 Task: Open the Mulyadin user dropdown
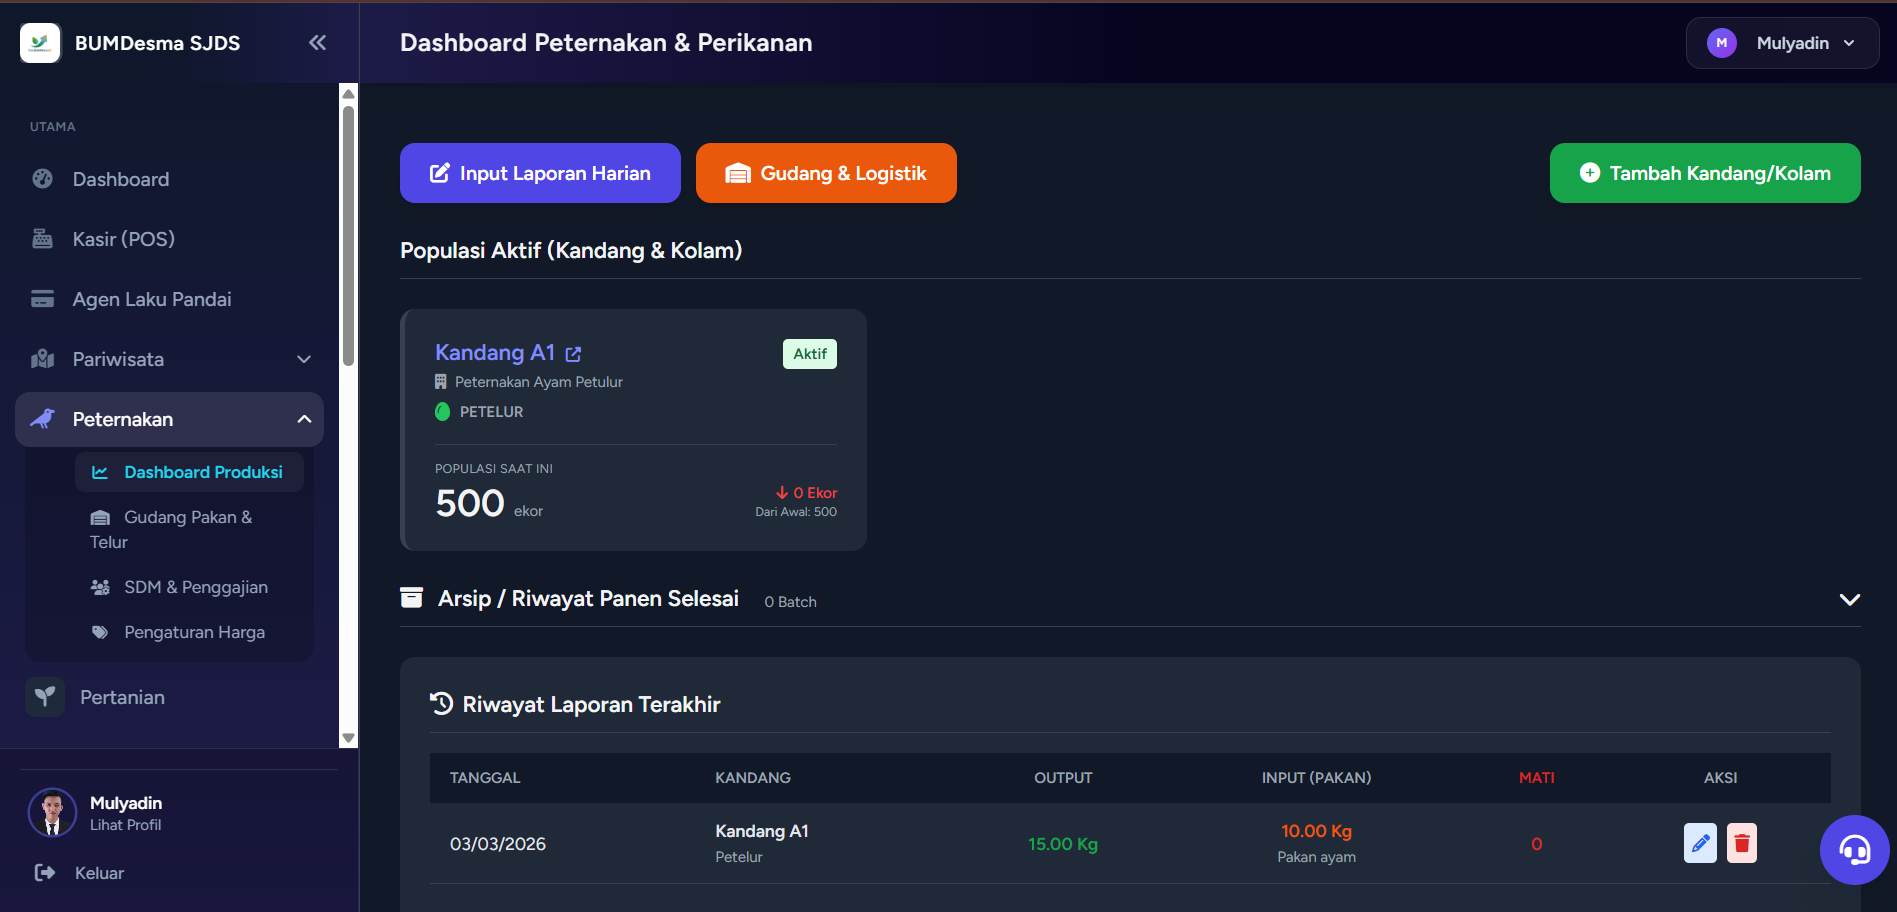click(x=1782, y=43)
